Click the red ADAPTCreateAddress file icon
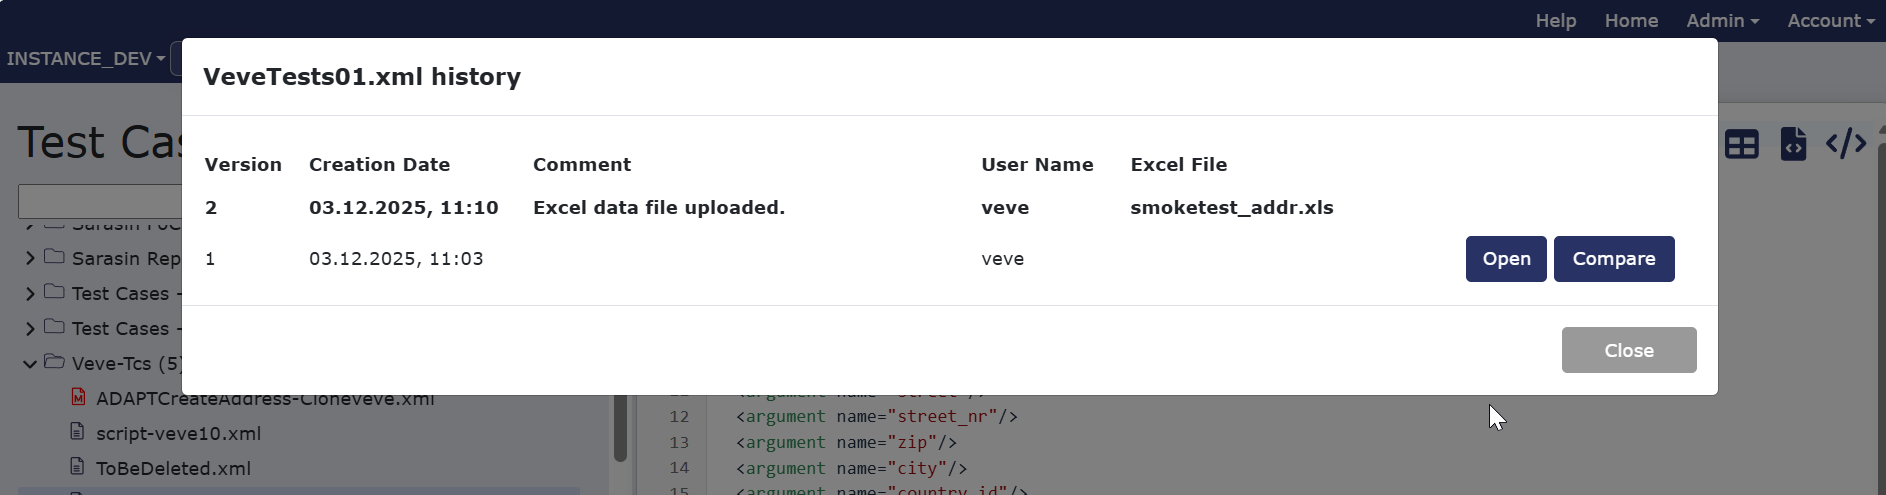The image size is (1886, 495). point(78,397)
